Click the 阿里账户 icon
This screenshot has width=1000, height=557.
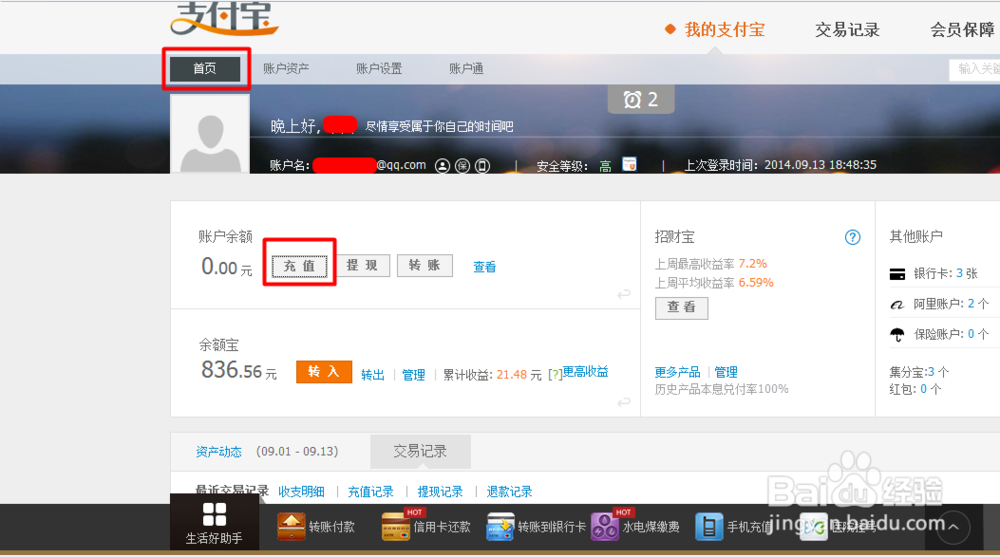point(897,304)
